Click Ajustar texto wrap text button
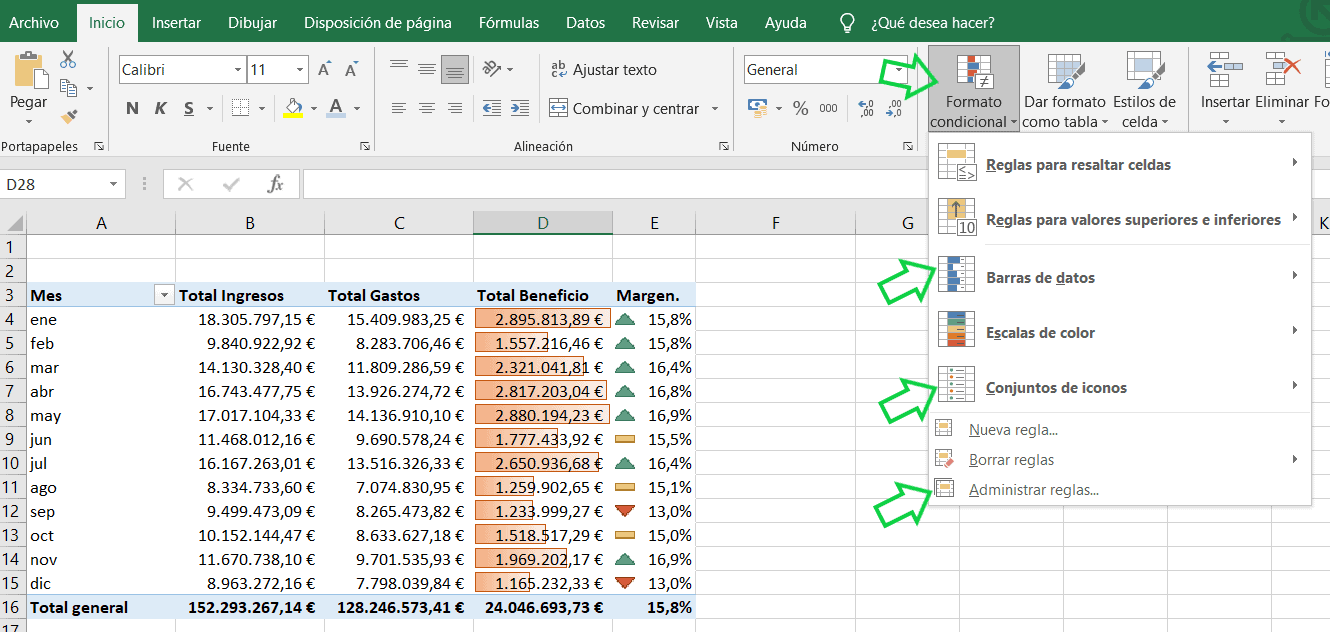The width and height of the screenshot is (1330, 632). point(604,70)
